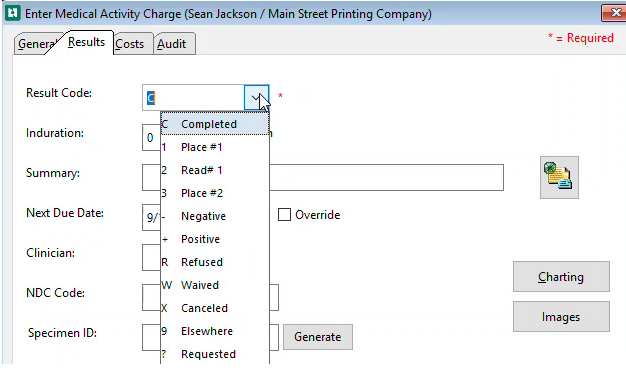This screenshot has width=626, height=368.
Task: Switch to the General tab
Action: pos(36,44)
